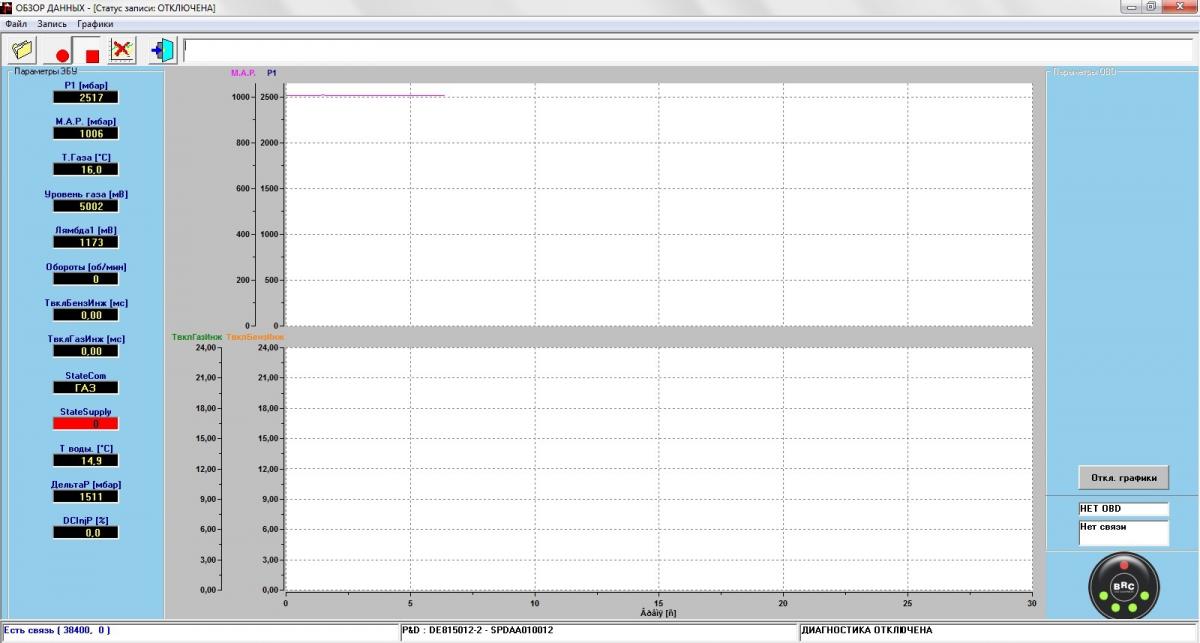Click the P1 graph legend label

pos(272,73)
